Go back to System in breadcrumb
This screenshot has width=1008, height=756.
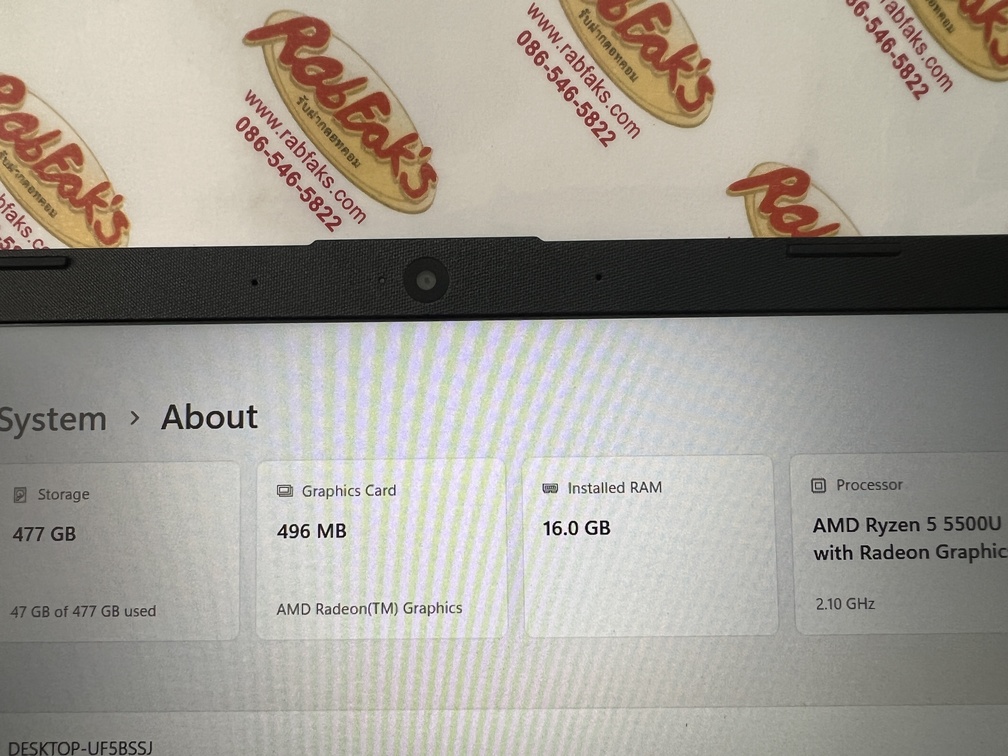click(x=53, y=420)
